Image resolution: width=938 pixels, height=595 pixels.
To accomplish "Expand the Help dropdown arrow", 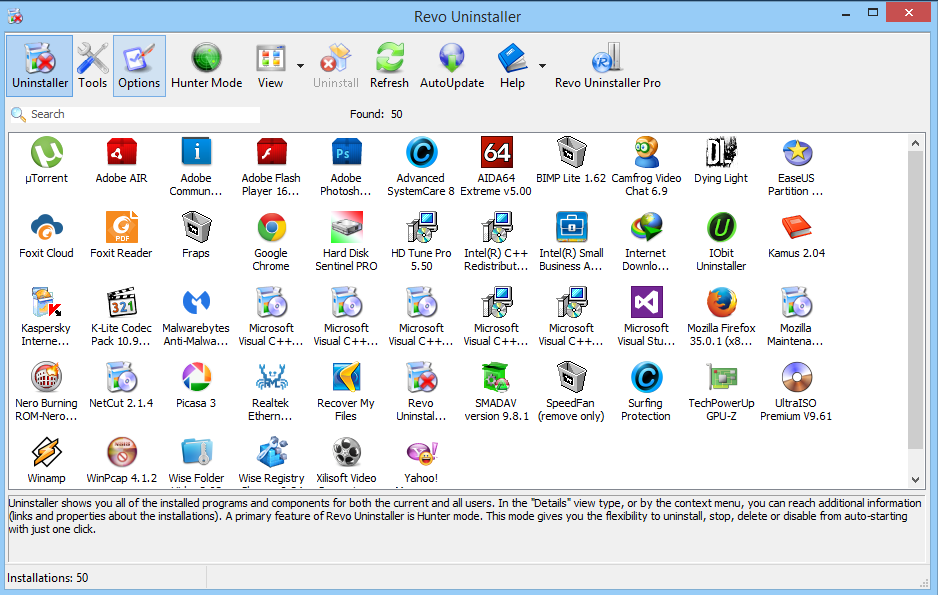I will tap(542, 66).
